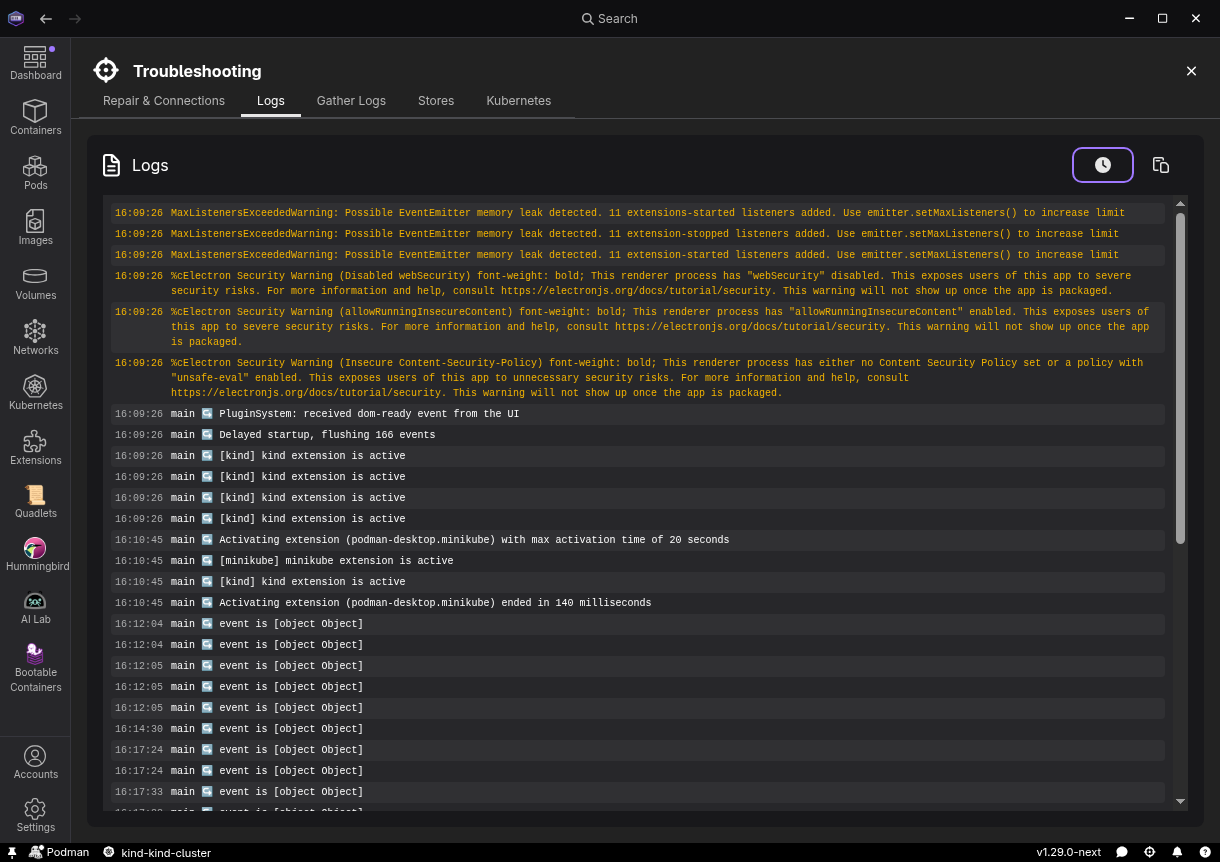Click the allowRunningInsecureContent warning entry
Viewport: 1220px width, 862px height.
pyautogui.click(x=638, y=327)
